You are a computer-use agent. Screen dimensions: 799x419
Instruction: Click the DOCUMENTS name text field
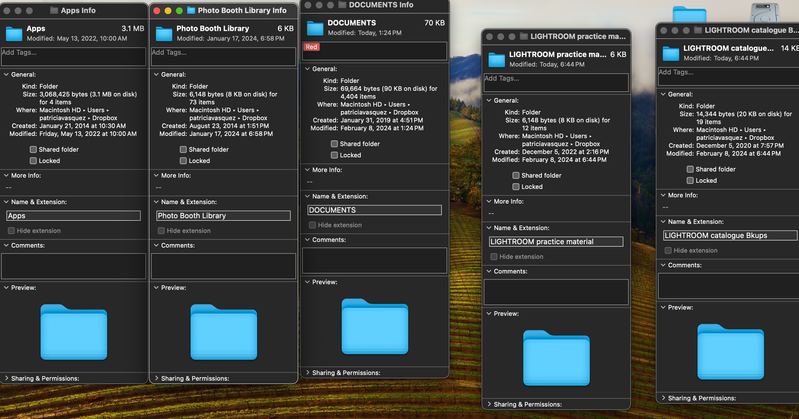[x=375, y=210]
